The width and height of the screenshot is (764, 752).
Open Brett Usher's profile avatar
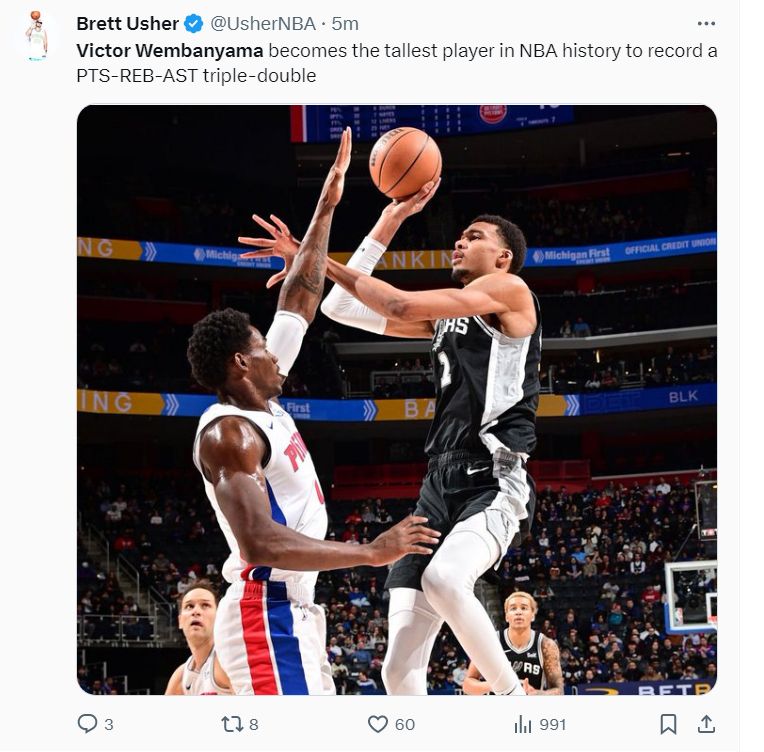37,37
